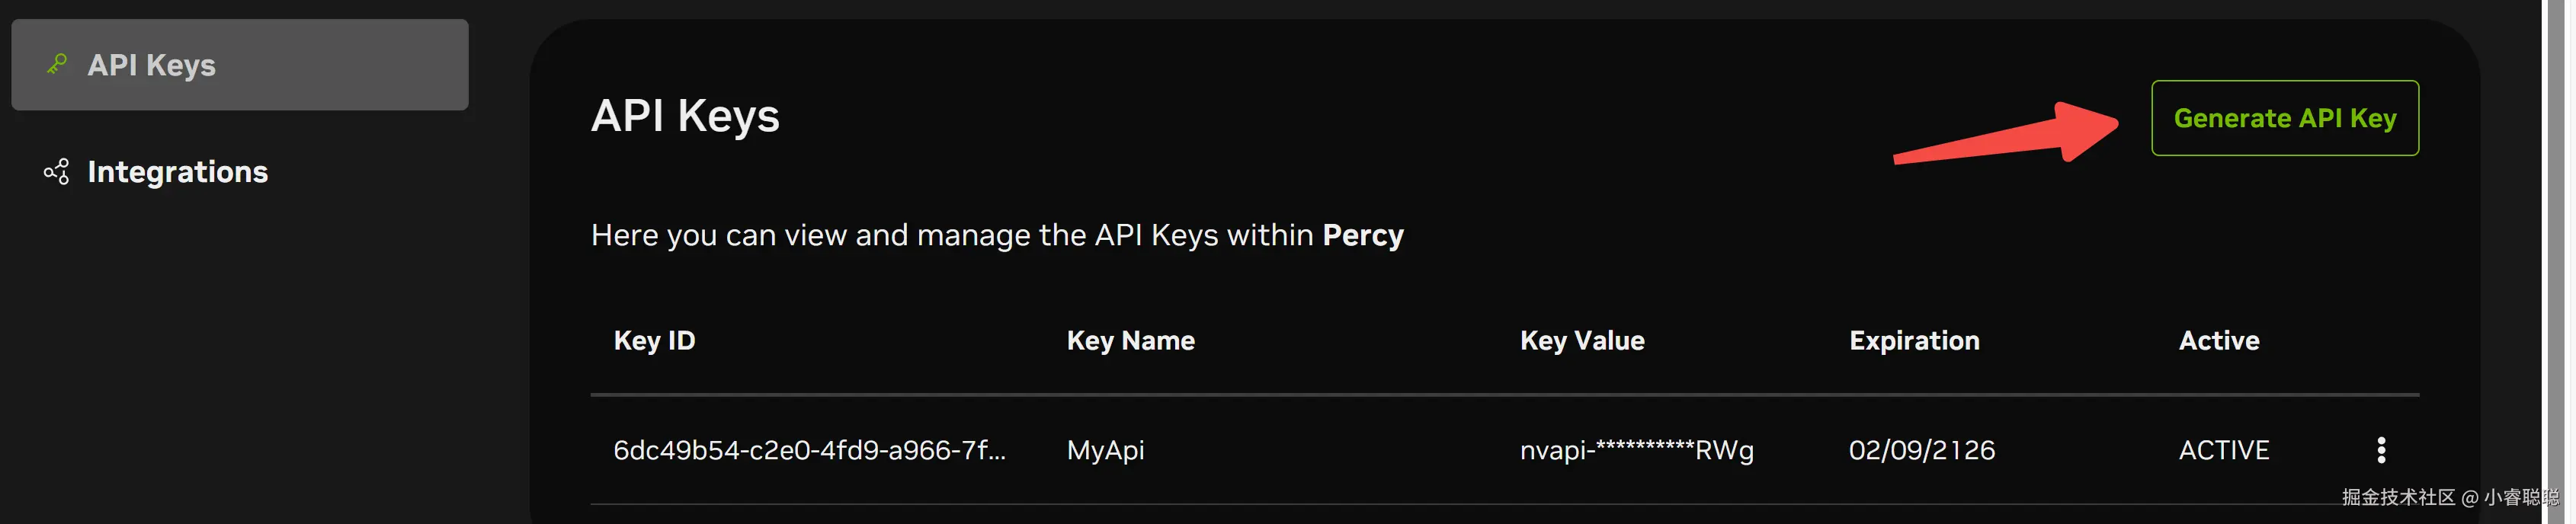Click the Generate API Key button

pos(2284,118)
